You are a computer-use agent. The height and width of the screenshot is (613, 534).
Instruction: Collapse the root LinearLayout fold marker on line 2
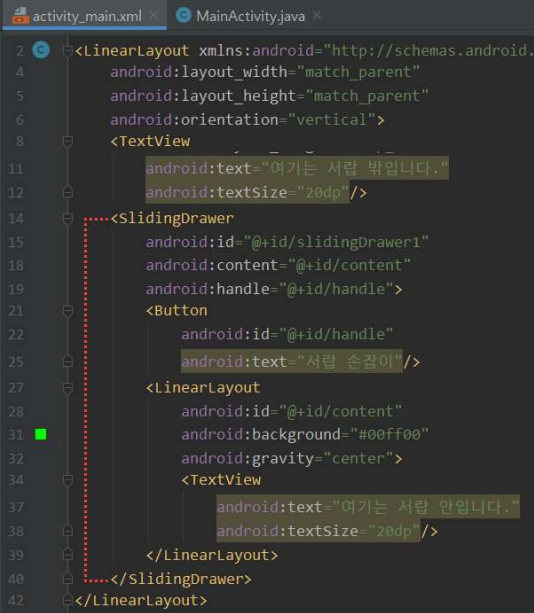point(68,51)
